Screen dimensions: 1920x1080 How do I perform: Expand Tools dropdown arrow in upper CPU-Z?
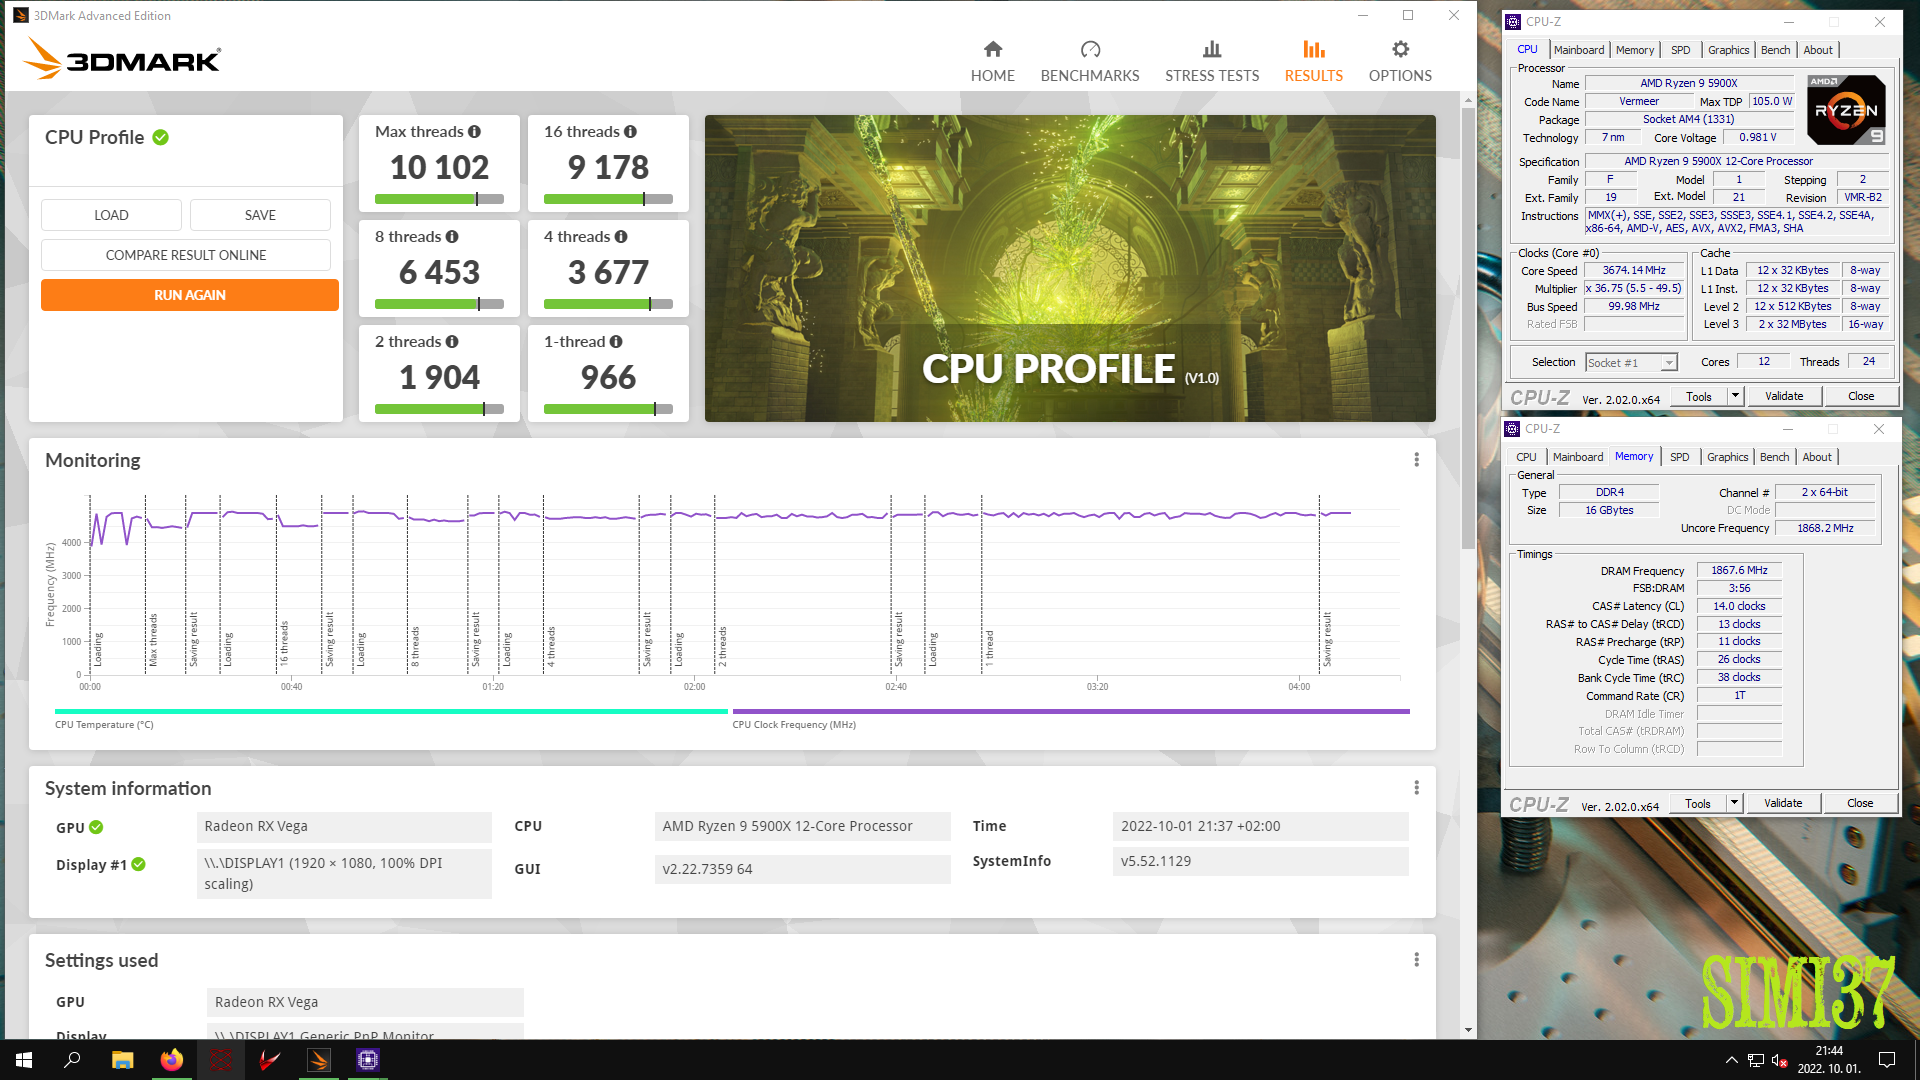pyautogui.click(x=1735, y=396)
